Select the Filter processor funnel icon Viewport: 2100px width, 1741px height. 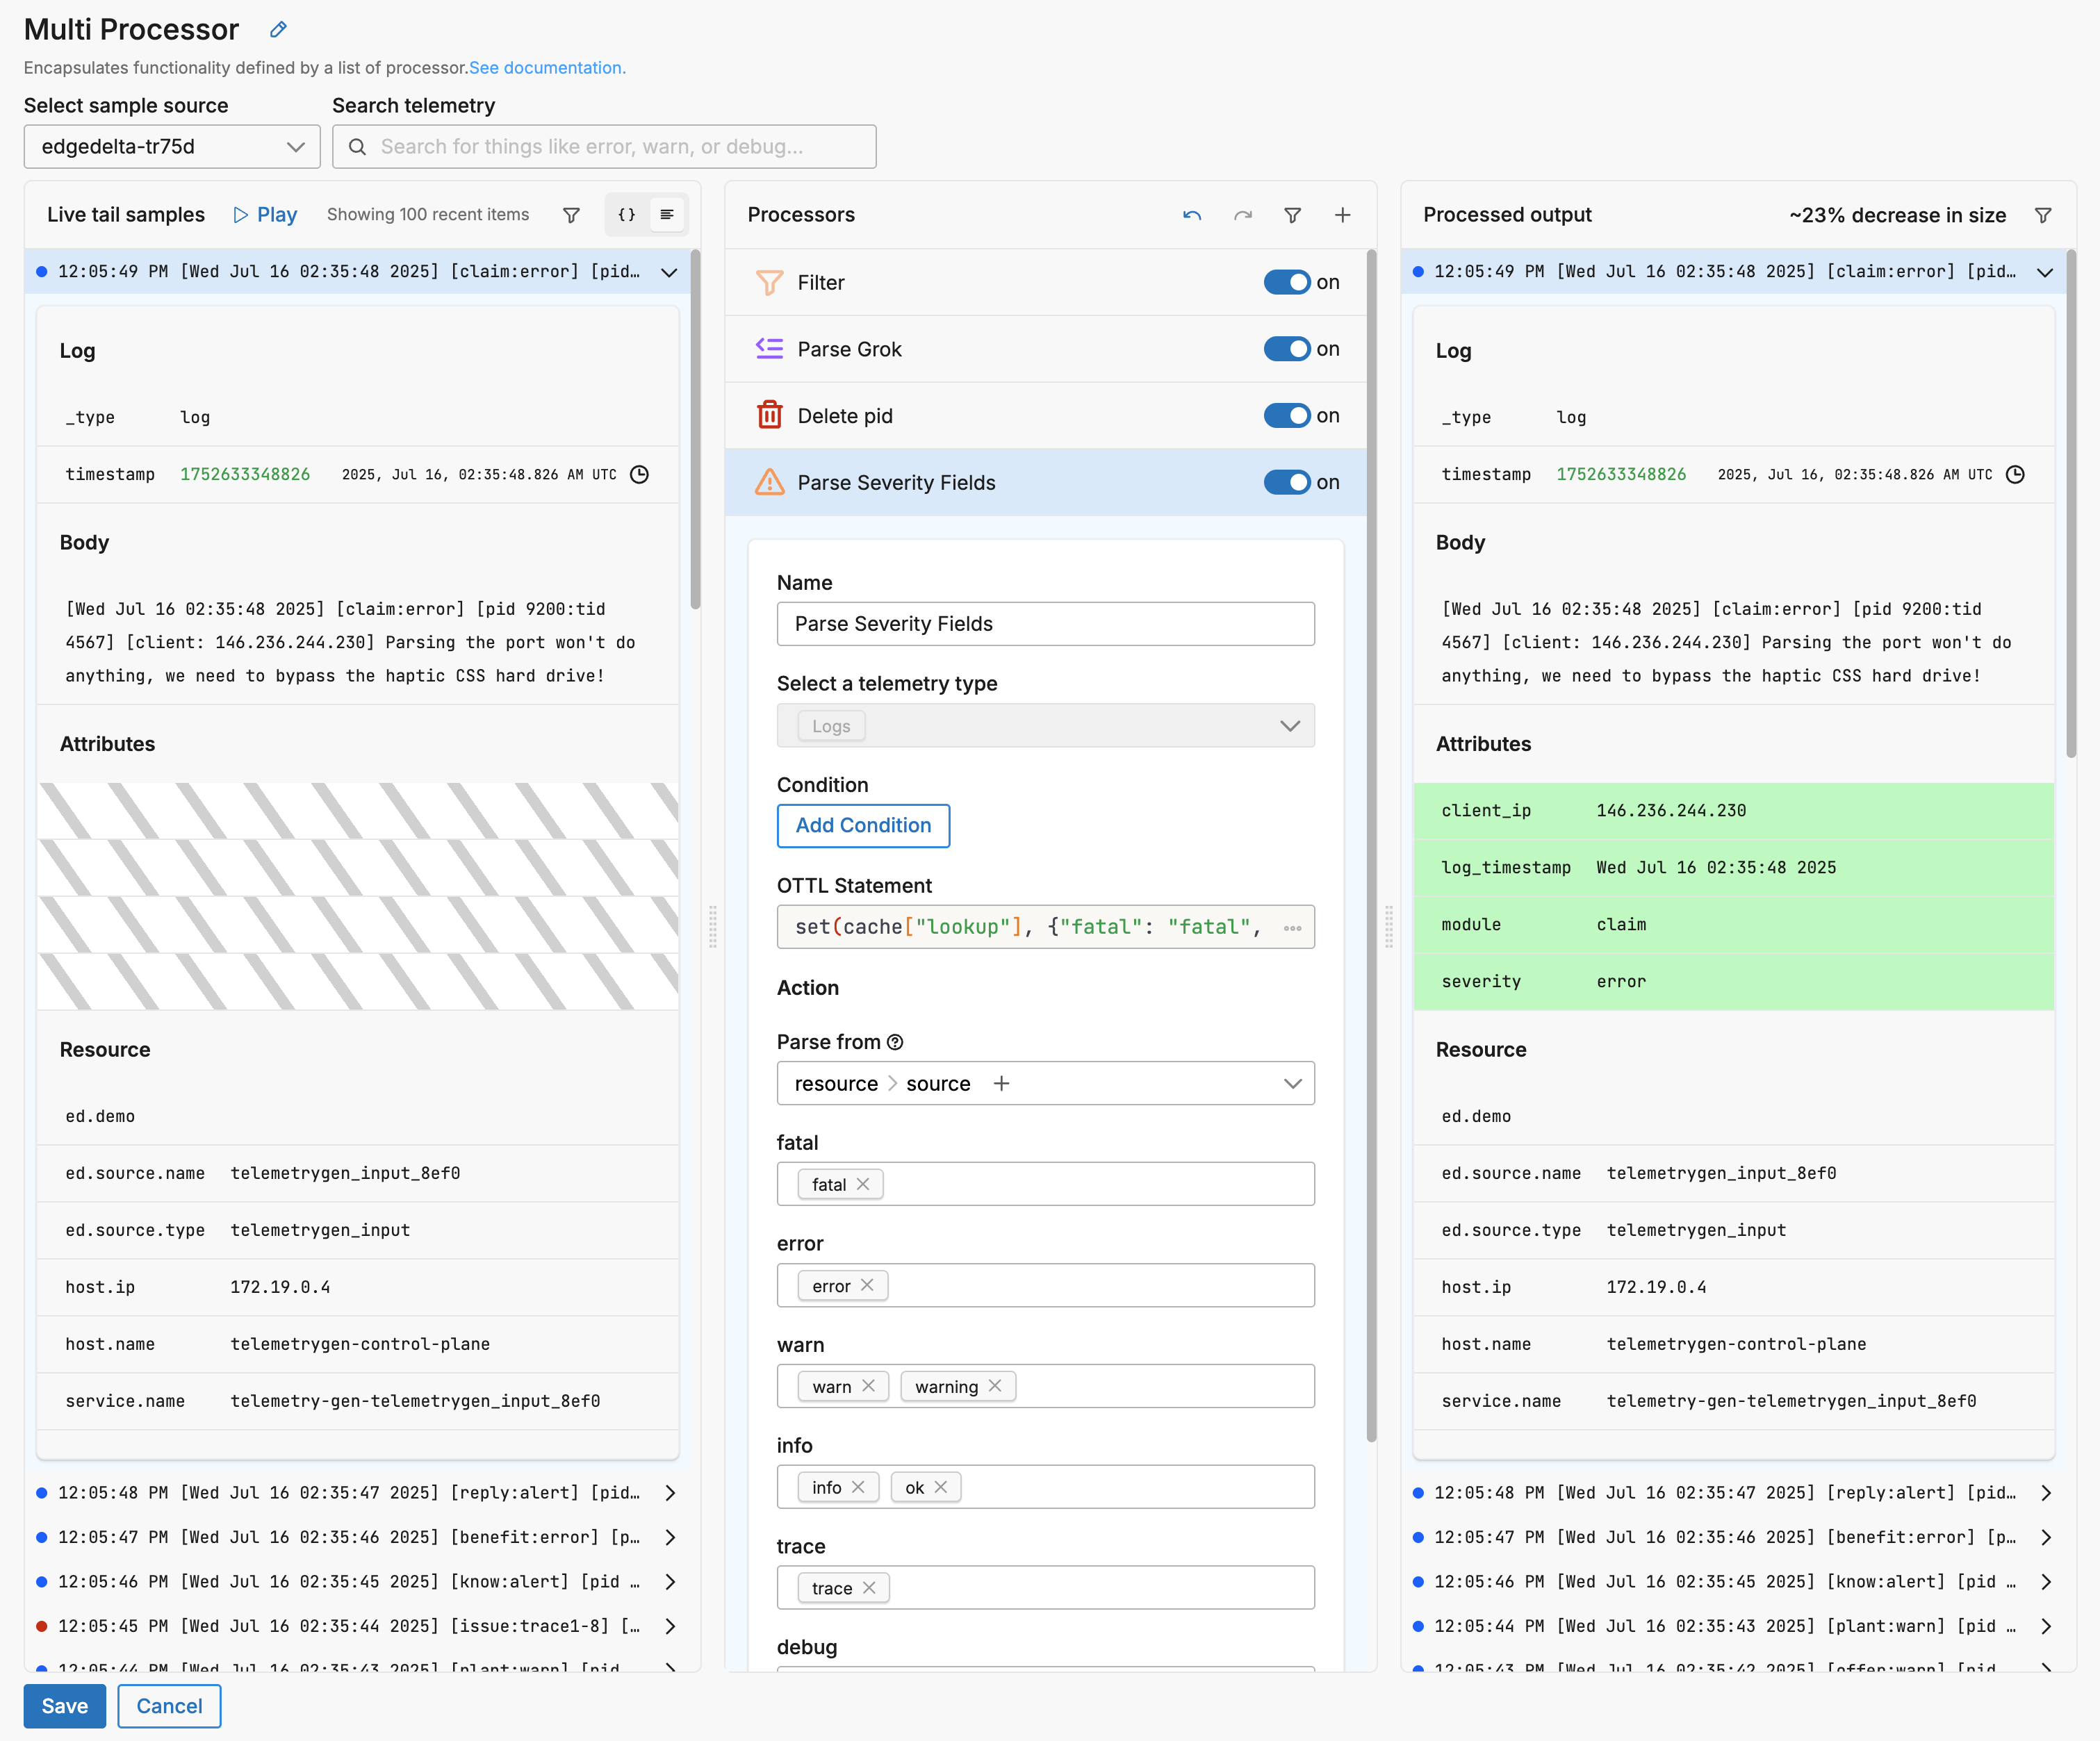(769, 283)
